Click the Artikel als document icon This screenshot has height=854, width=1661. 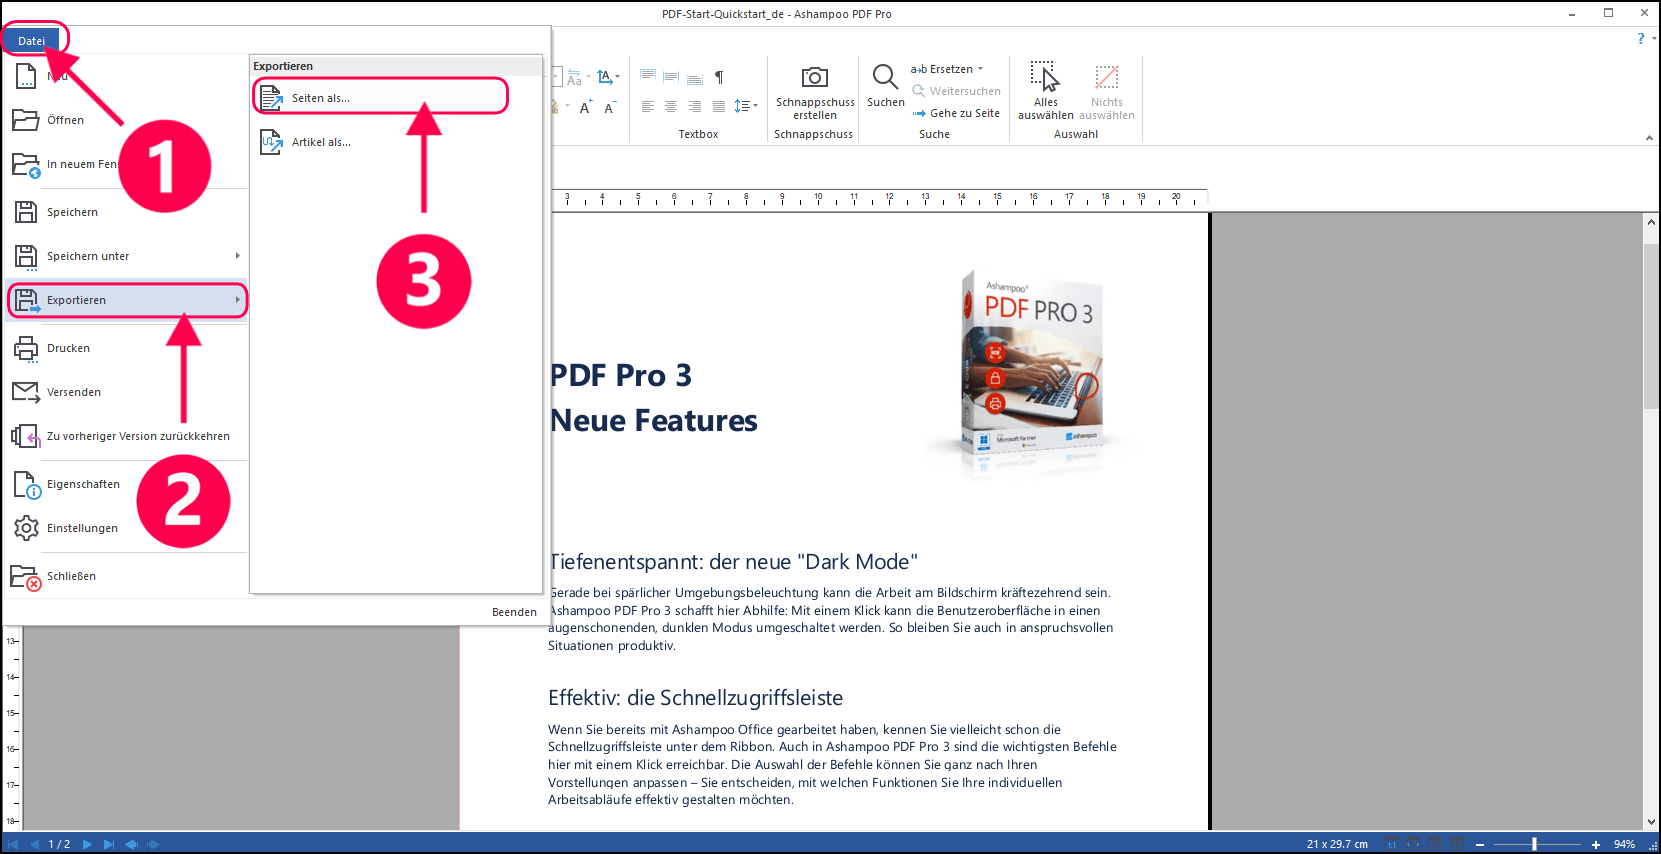pyautogui.click(x=271, y=142)
